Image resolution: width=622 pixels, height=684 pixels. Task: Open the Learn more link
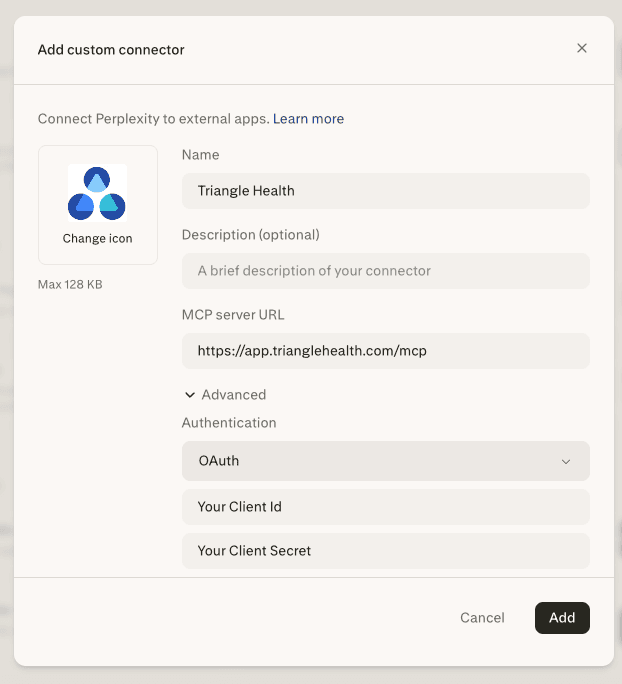[308, 119]
